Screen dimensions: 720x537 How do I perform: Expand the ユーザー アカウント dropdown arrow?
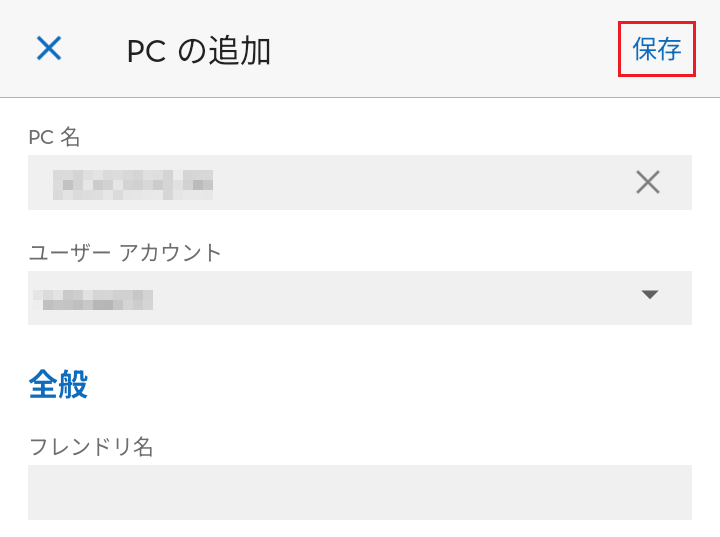pyautogui.click(x=650, y=294)
